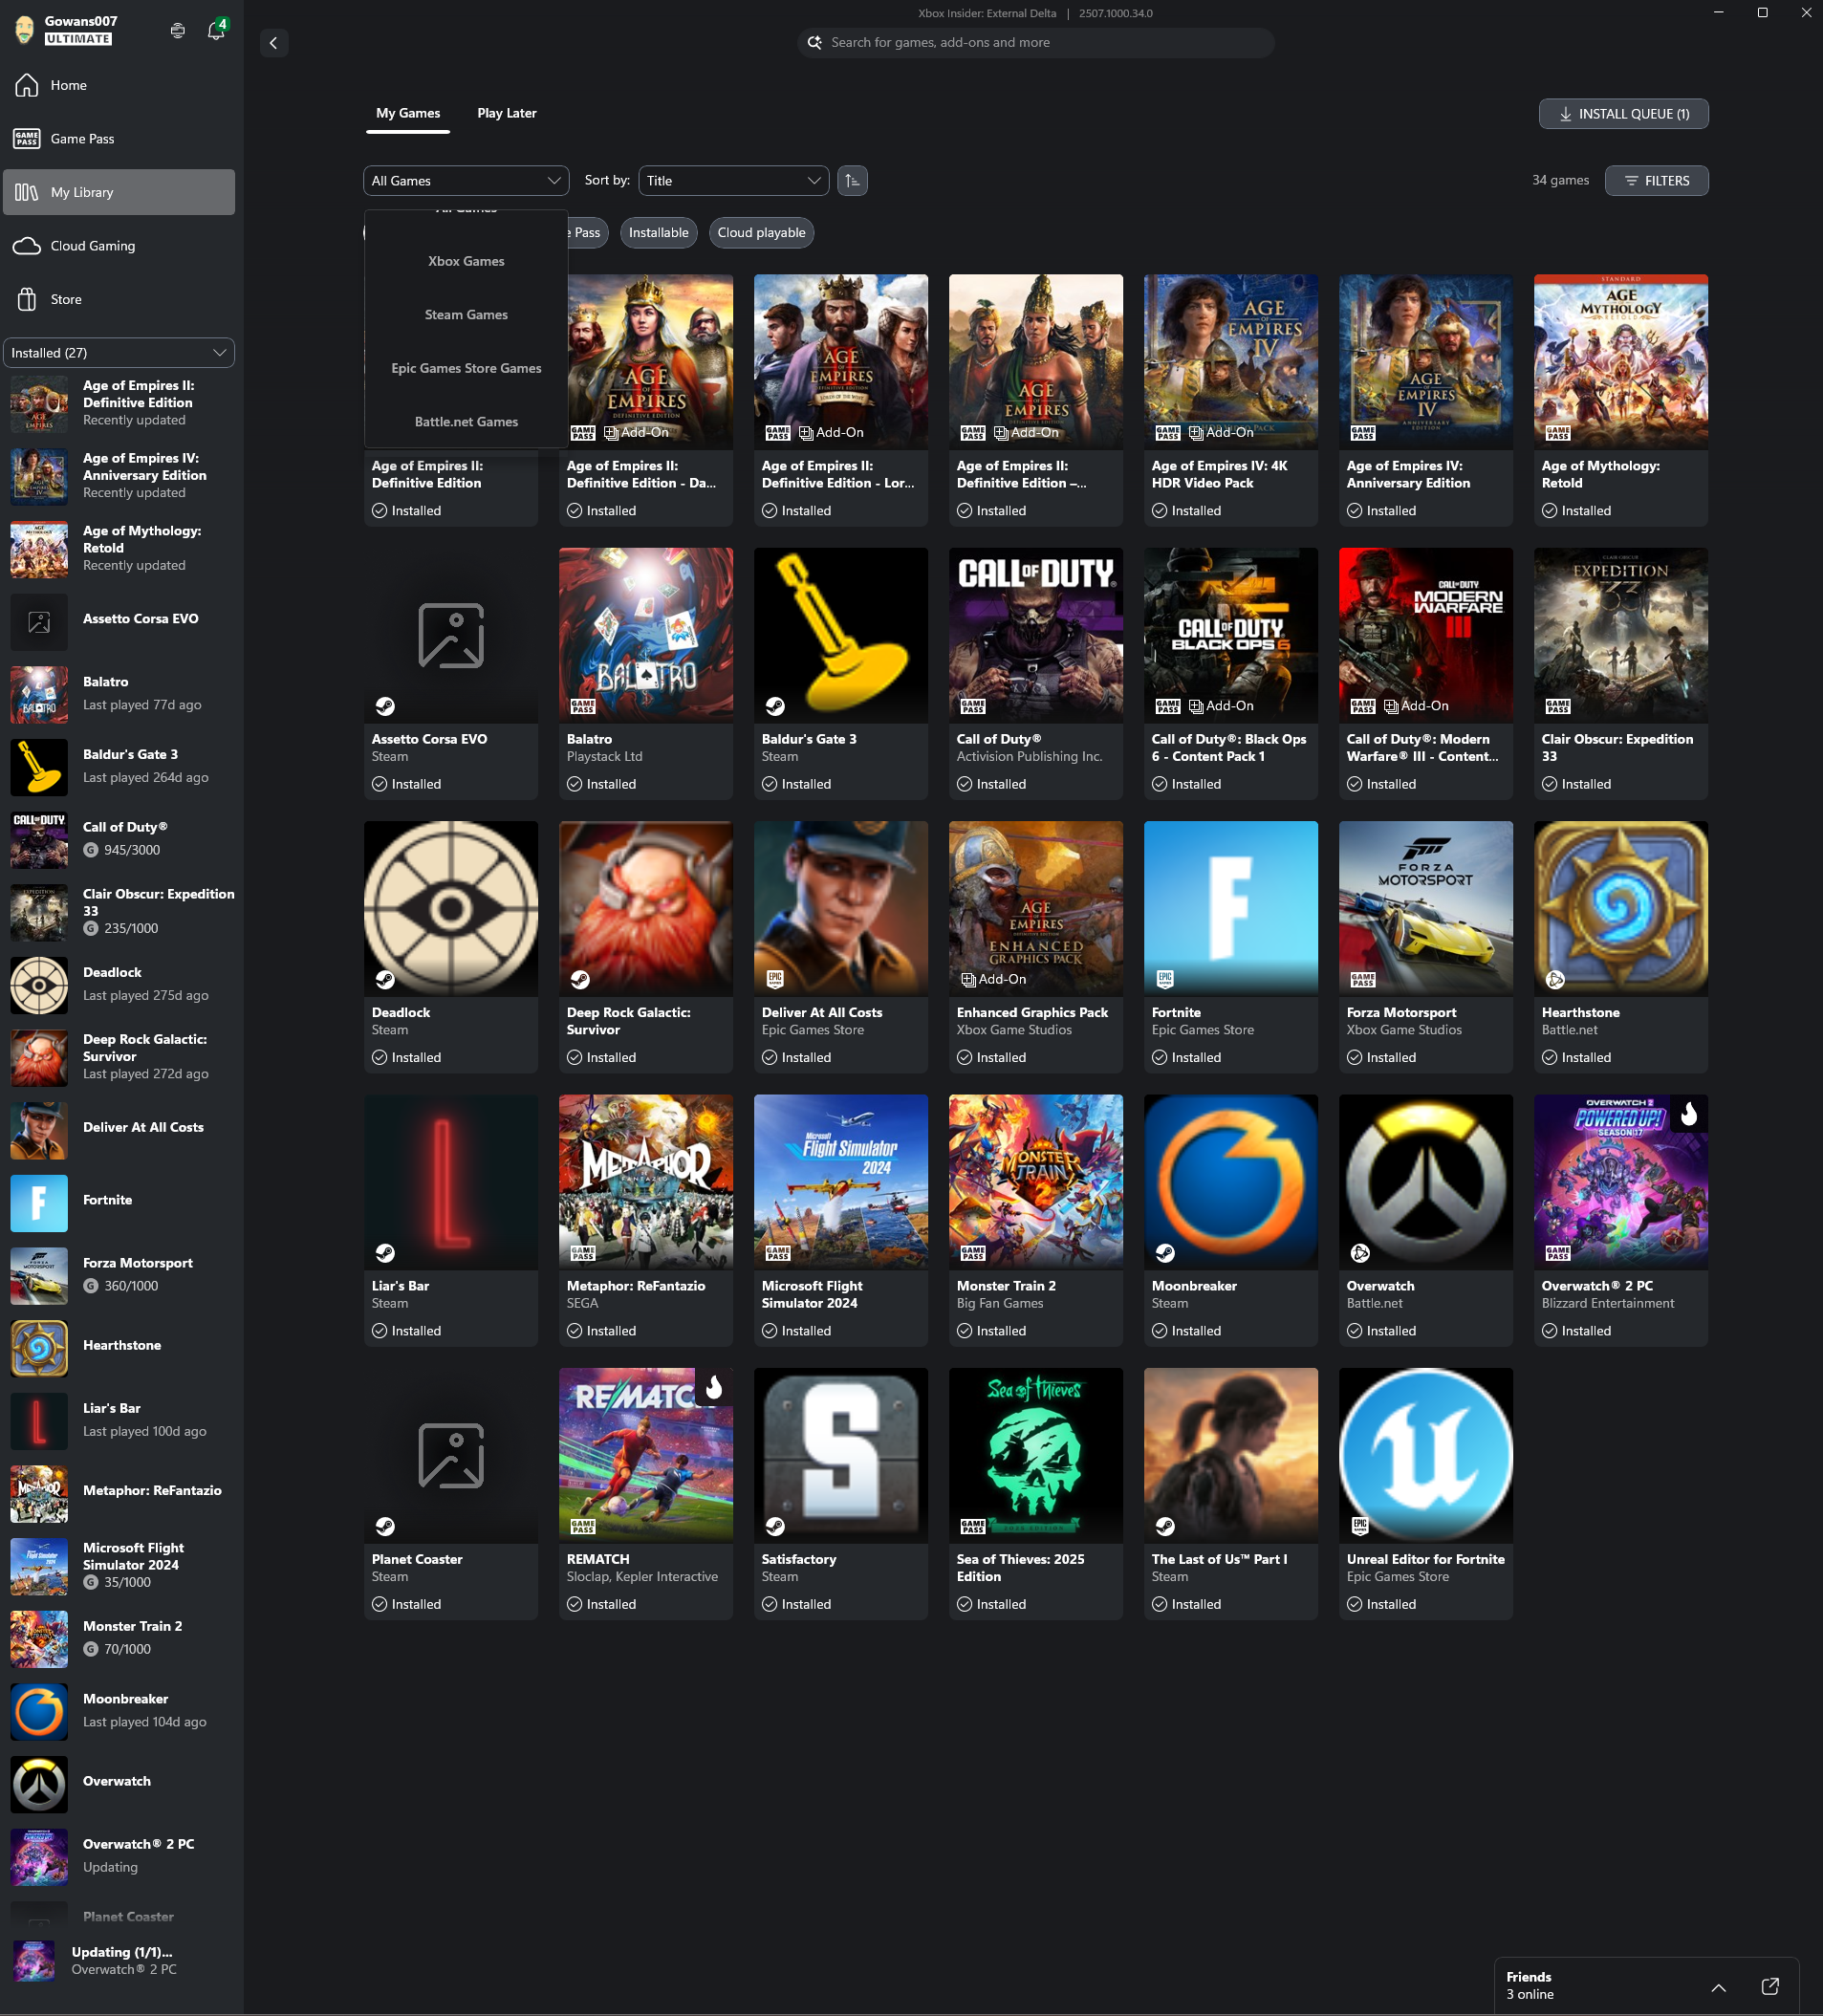Click the printer-like device icon near profile
1823x2016 pixels.
(177, 31)
